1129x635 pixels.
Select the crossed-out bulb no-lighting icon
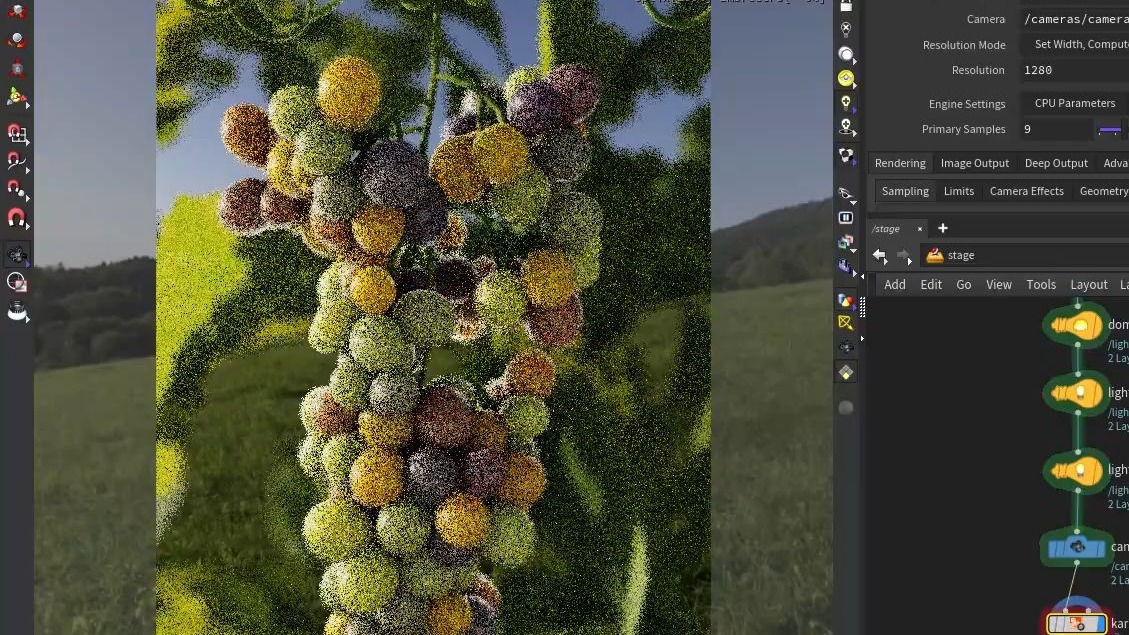click(846, 30)
